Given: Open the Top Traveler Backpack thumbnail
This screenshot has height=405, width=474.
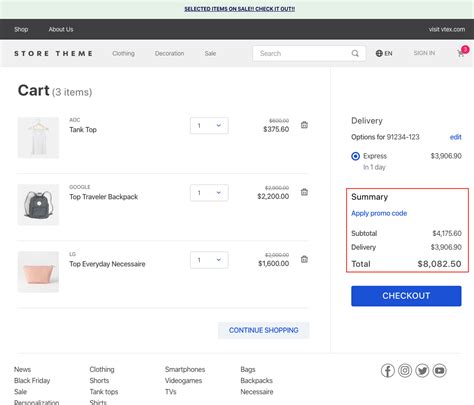Looking at the screenshot, I should click(38, 205).
